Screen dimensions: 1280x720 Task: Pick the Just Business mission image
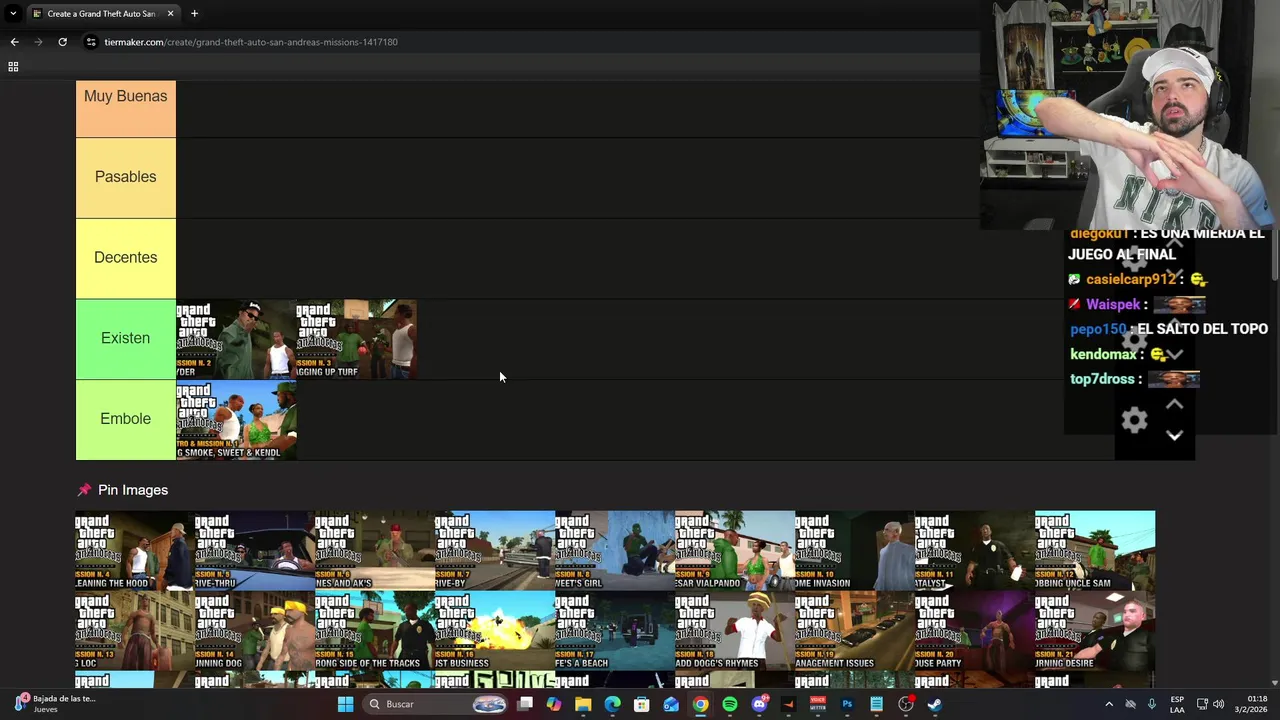coord(495,630)
